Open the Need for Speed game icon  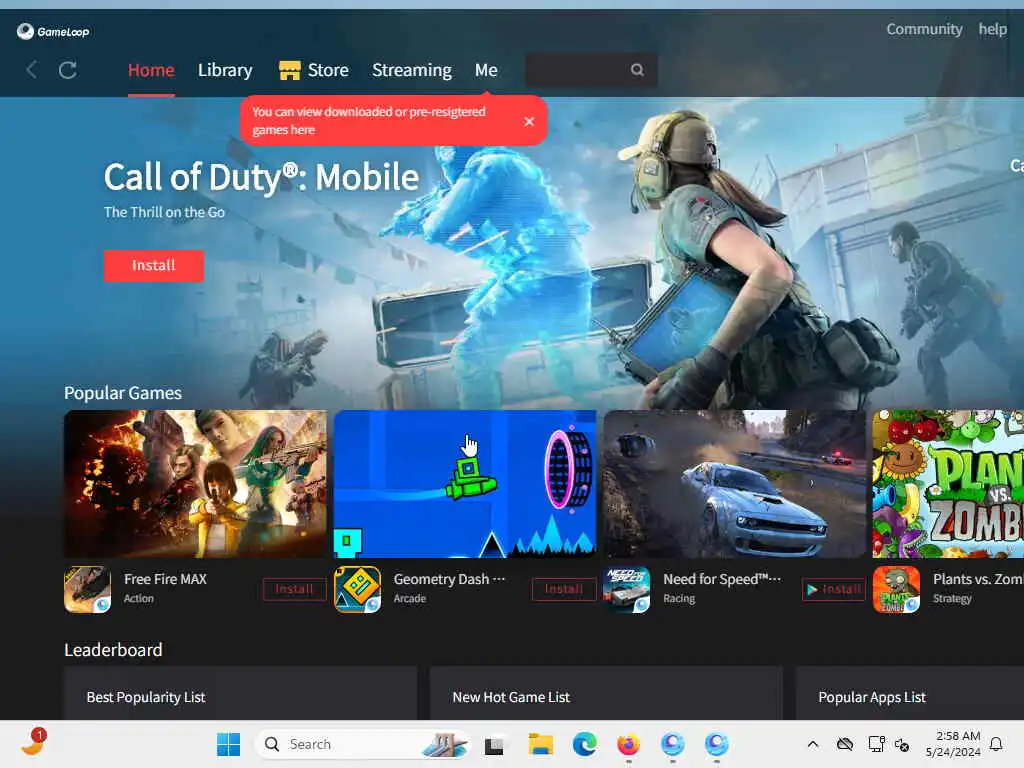click(627, 589)
